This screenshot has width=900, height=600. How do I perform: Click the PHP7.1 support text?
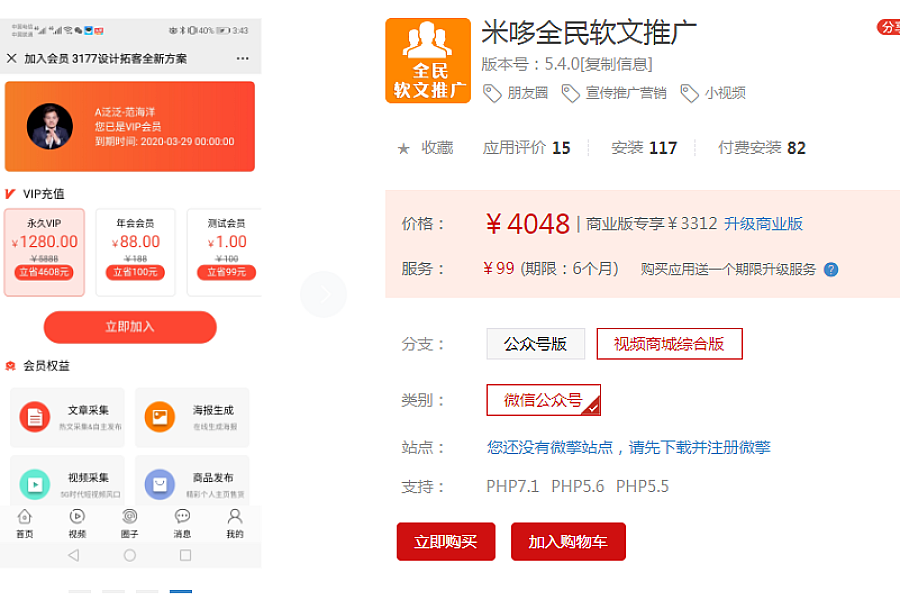coord(513,486)
